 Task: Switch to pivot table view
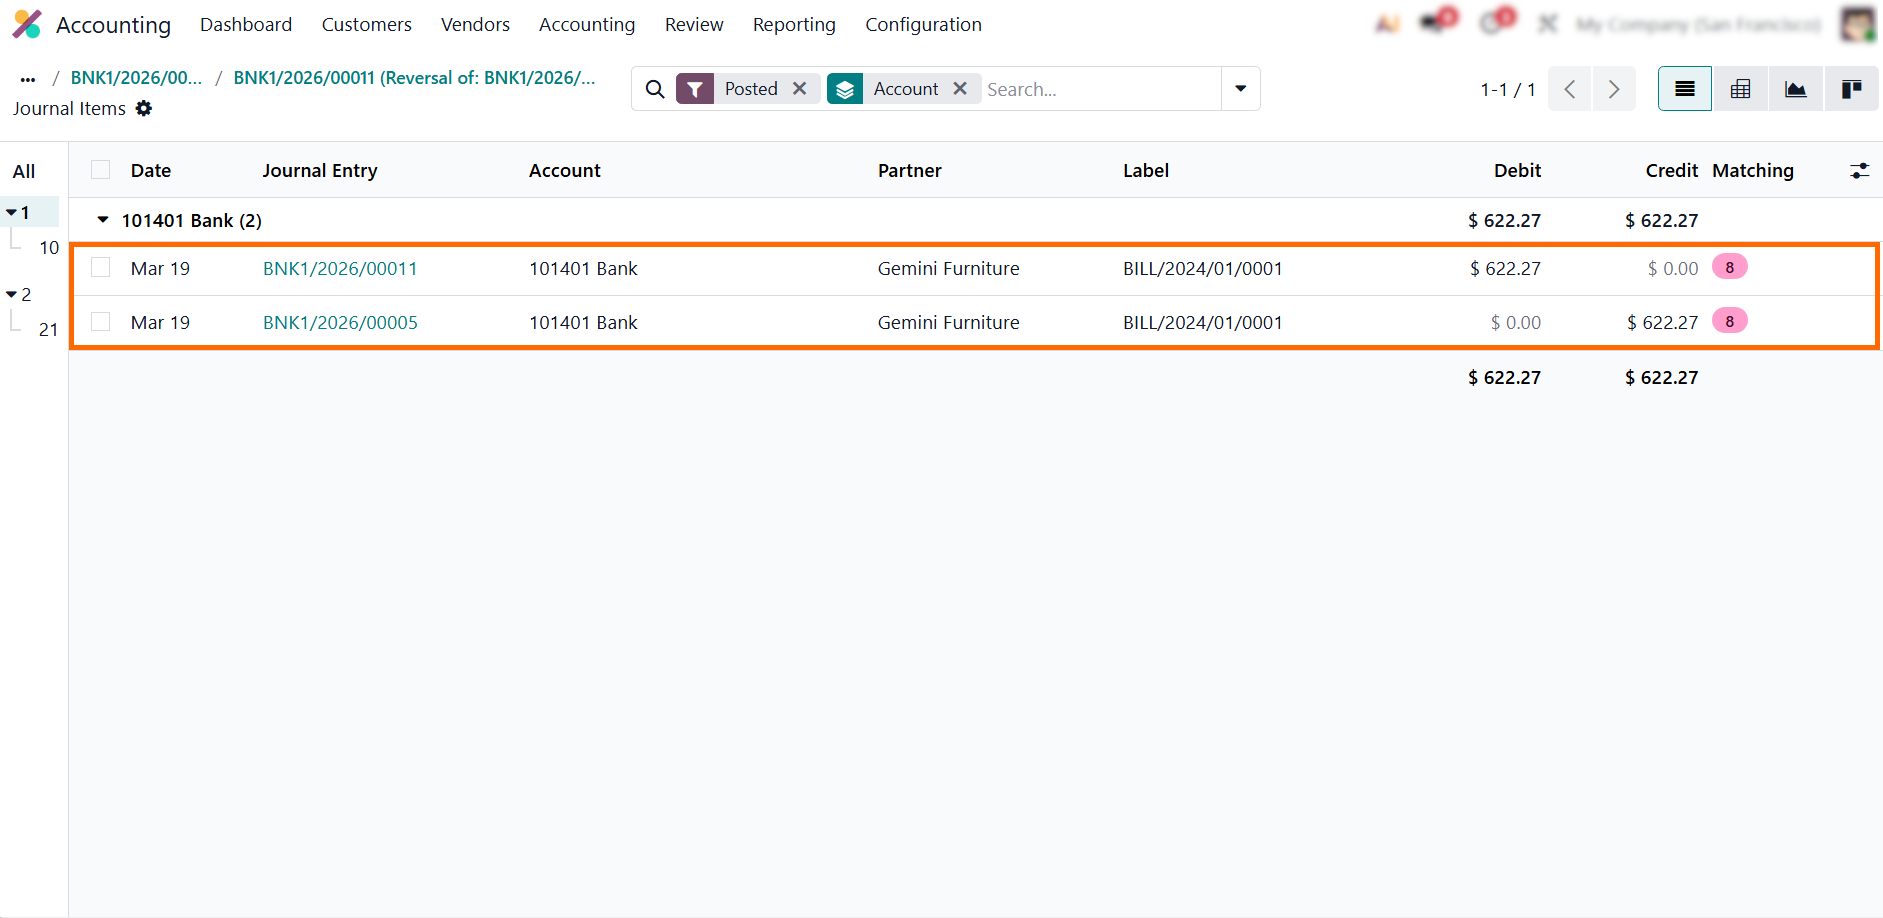click(x=1740, y=89)
